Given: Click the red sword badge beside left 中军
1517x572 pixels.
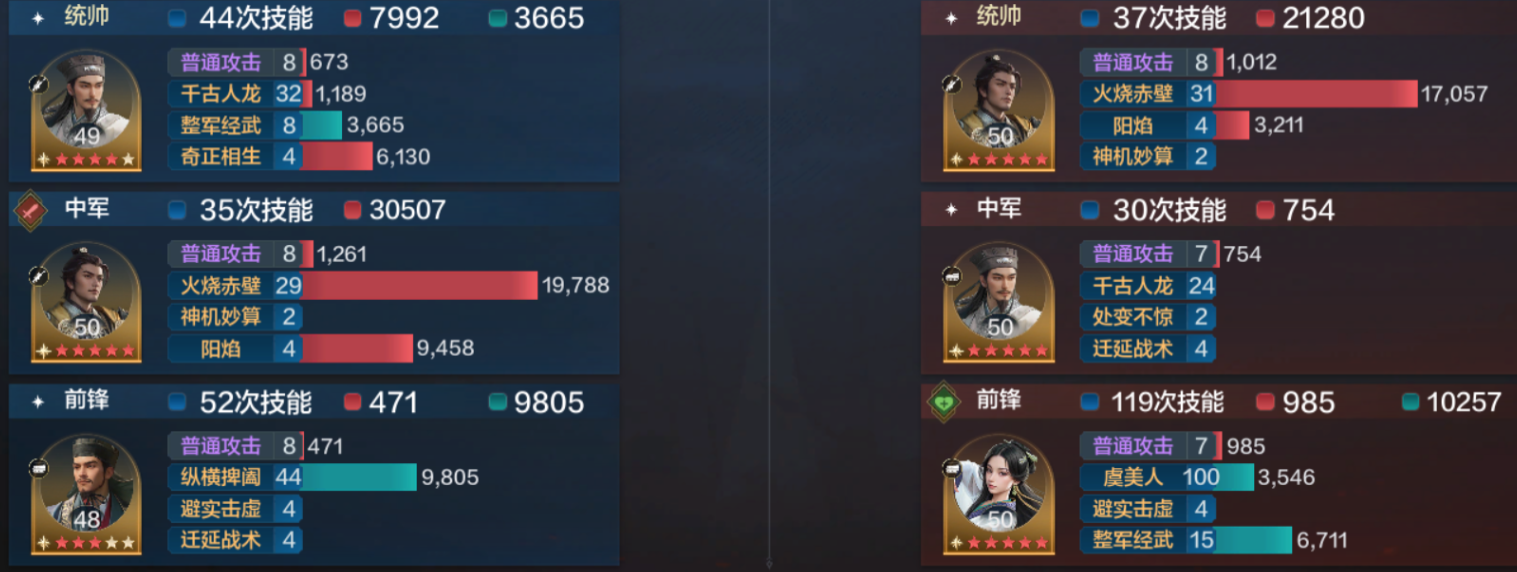Looking at the screenshot, I should tap(31, 210).
